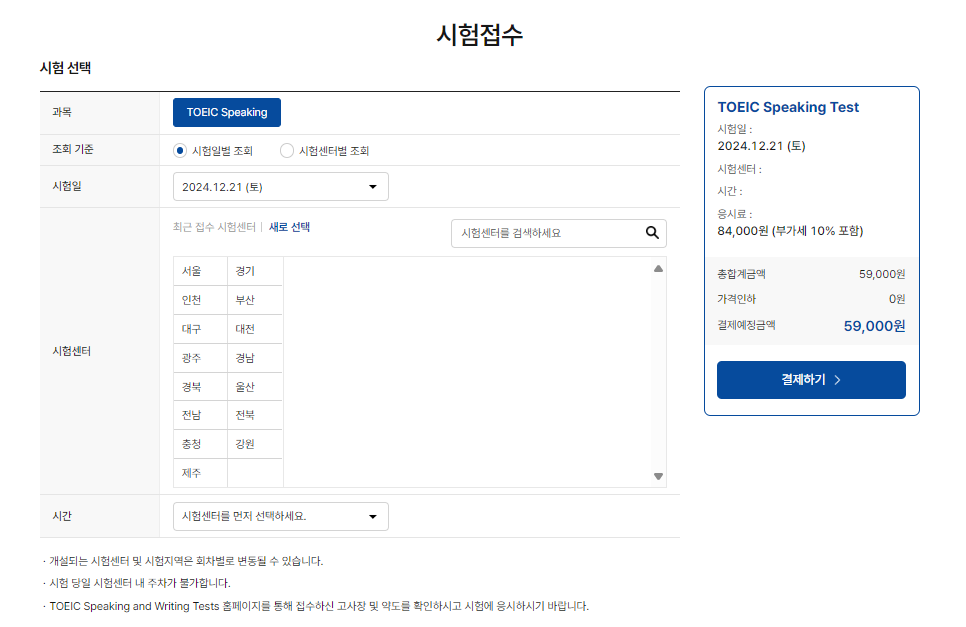This screenshot has height=627, width=966.
Task: Pick the 제주 region
Action: click(200, 473)
